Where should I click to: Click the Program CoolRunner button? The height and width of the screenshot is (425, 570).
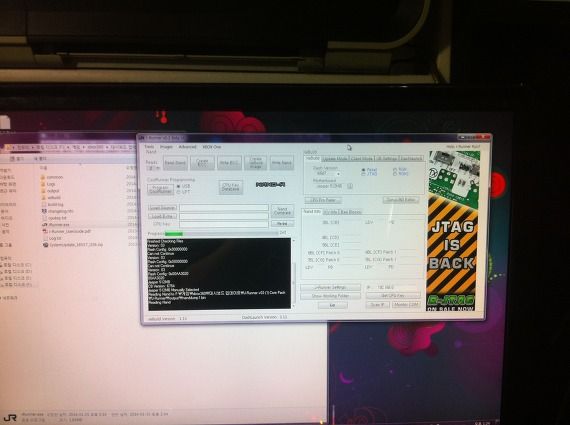pos(161,189)
